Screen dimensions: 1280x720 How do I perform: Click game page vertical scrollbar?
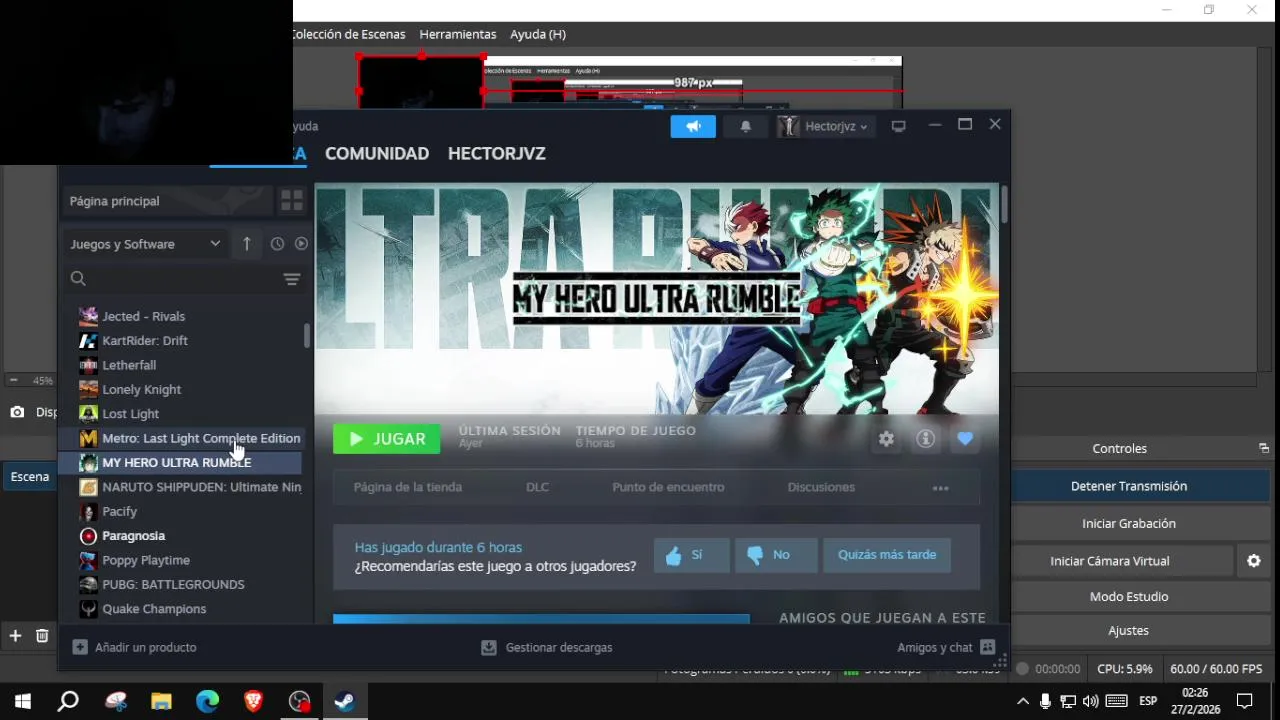coord(1004,204)
